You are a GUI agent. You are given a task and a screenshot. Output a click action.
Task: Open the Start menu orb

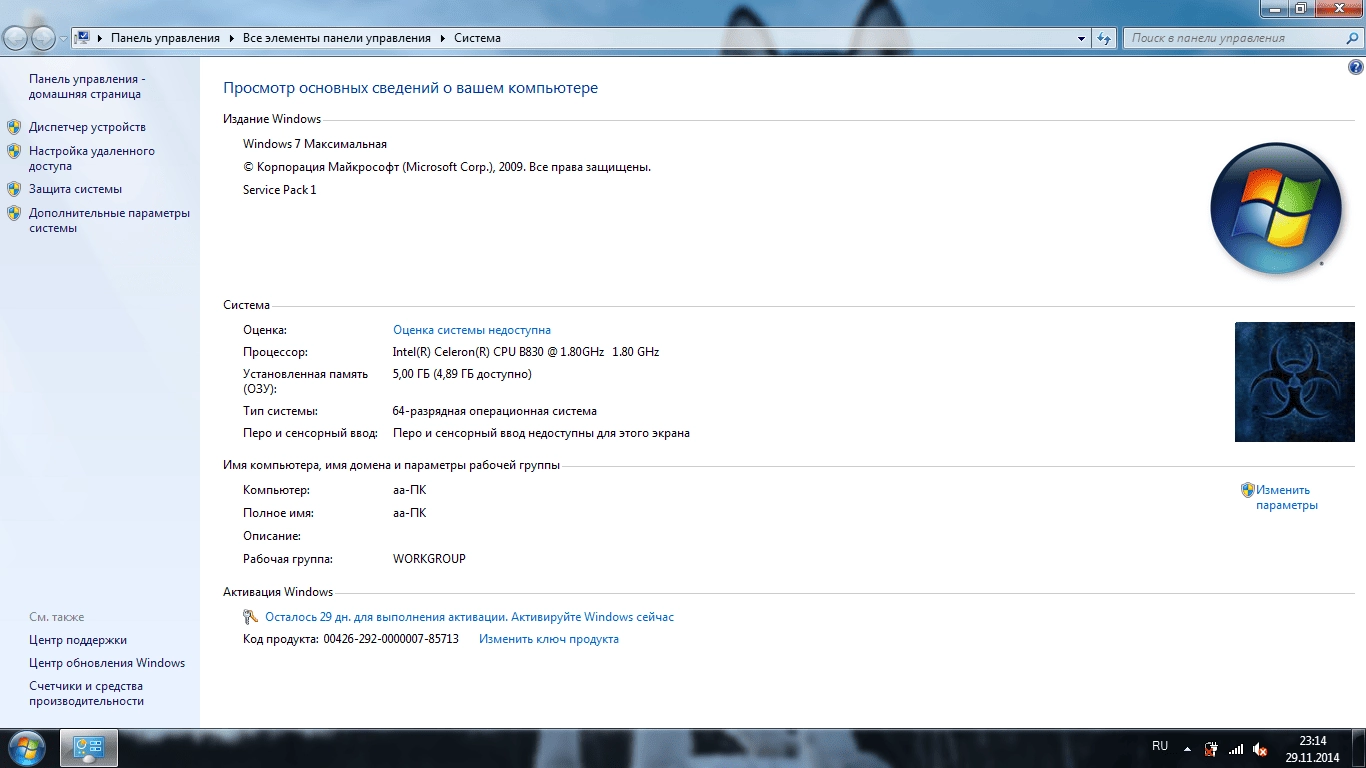pos(26,748)
